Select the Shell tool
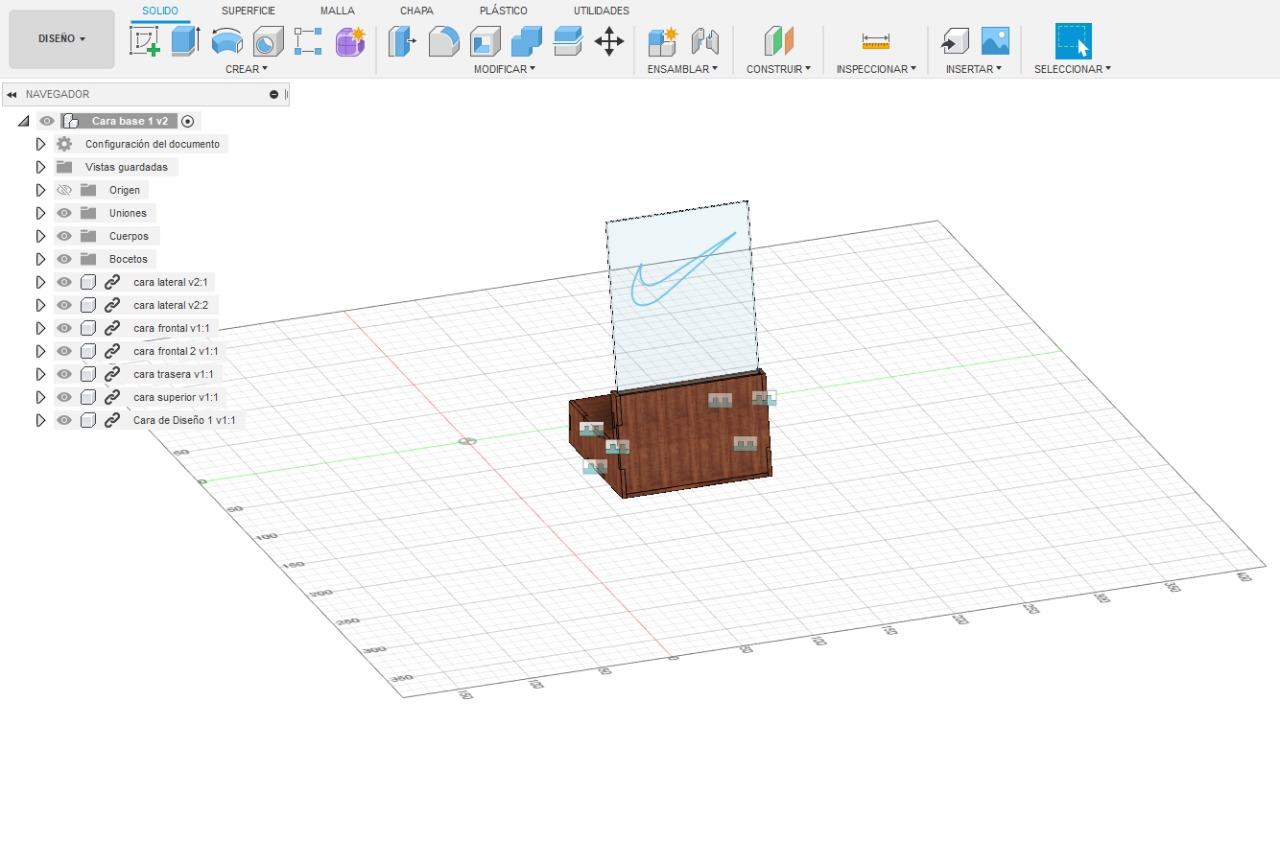1280x842 pixels. click(485, 41)
